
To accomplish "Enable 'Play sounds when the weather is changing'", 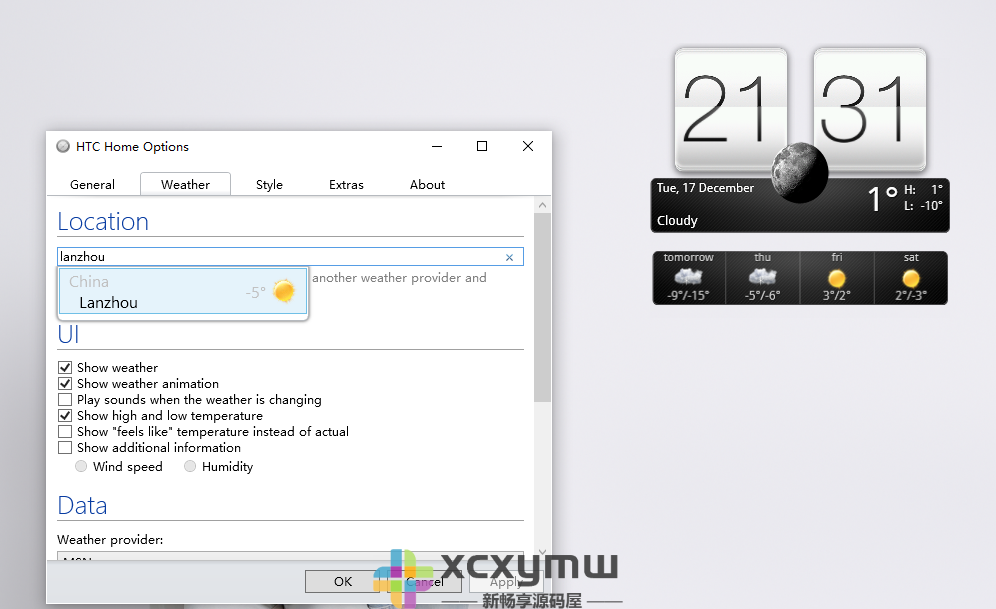I will 65,399.
